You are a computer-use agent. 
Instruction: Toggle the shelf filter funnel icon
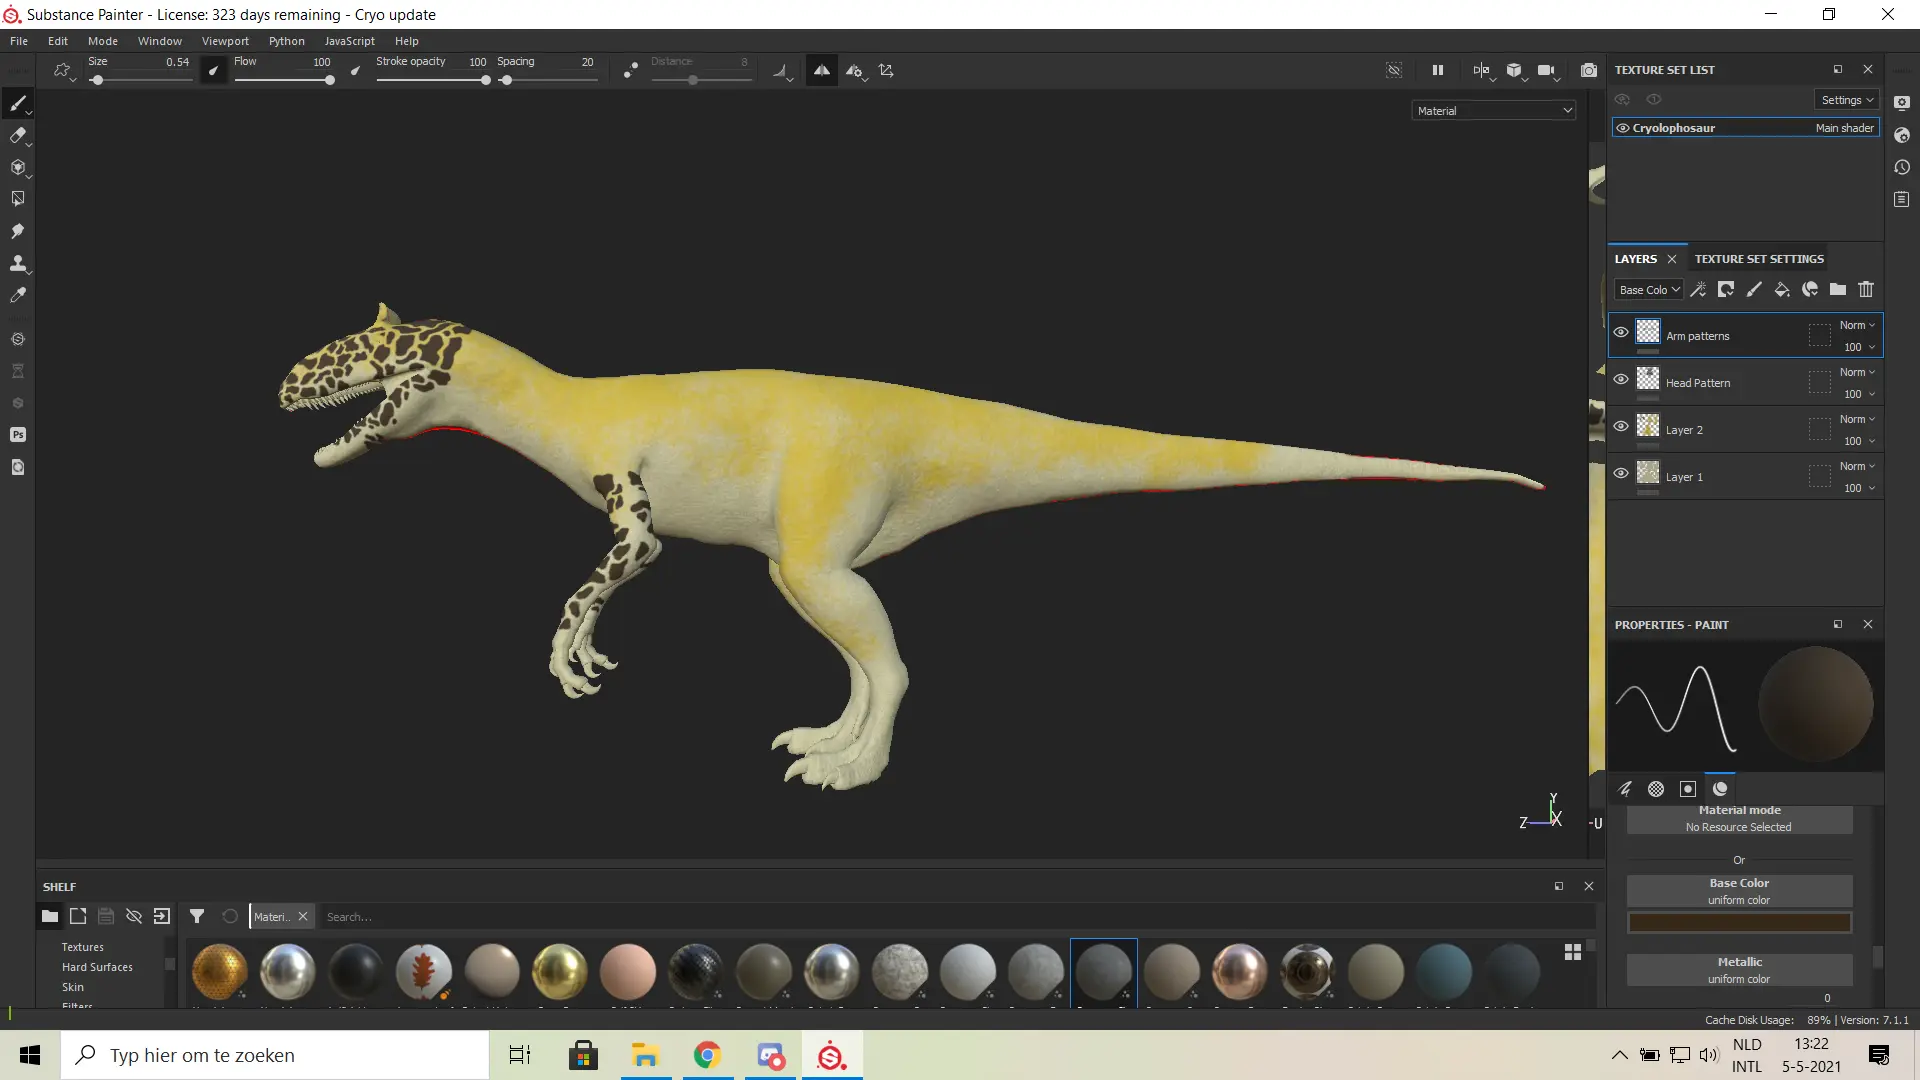click(x=197, y=916)
